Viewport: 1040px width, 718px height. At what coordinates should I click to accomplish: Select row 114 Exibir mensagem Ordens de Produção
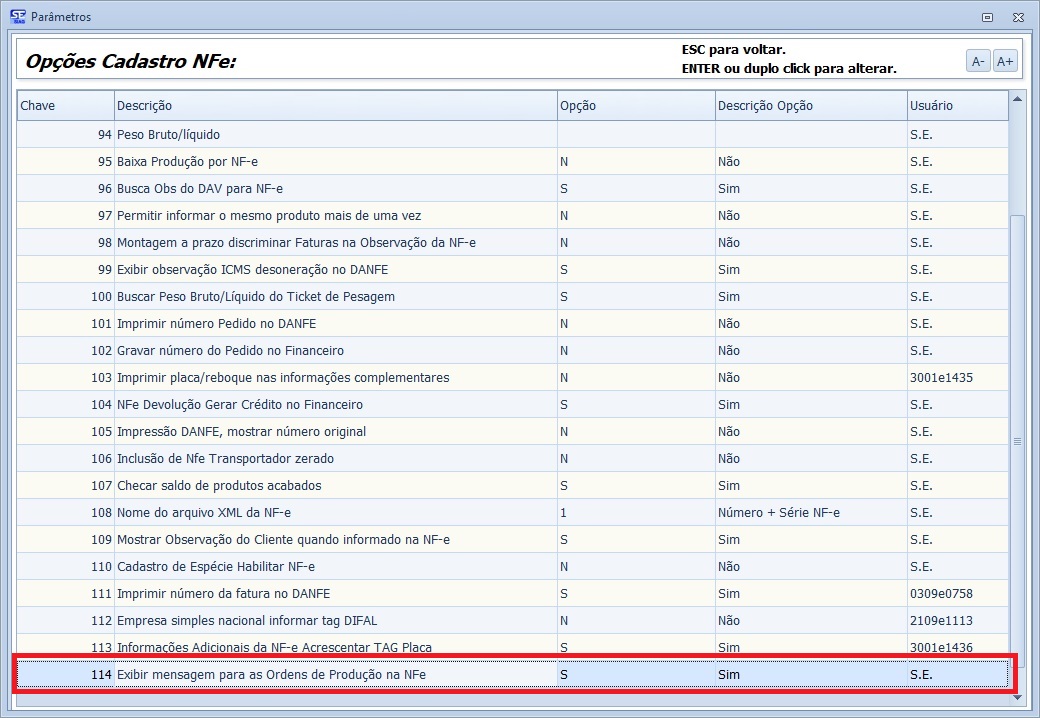point(270,675)
